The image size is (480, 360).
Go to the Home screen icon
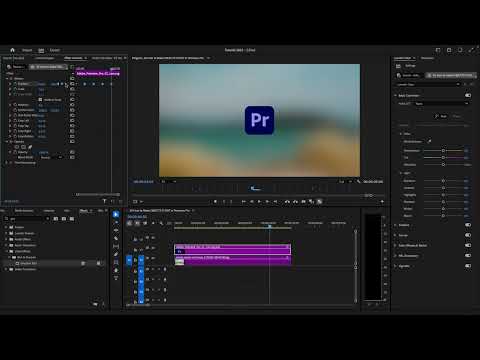(x=12, y=50)
